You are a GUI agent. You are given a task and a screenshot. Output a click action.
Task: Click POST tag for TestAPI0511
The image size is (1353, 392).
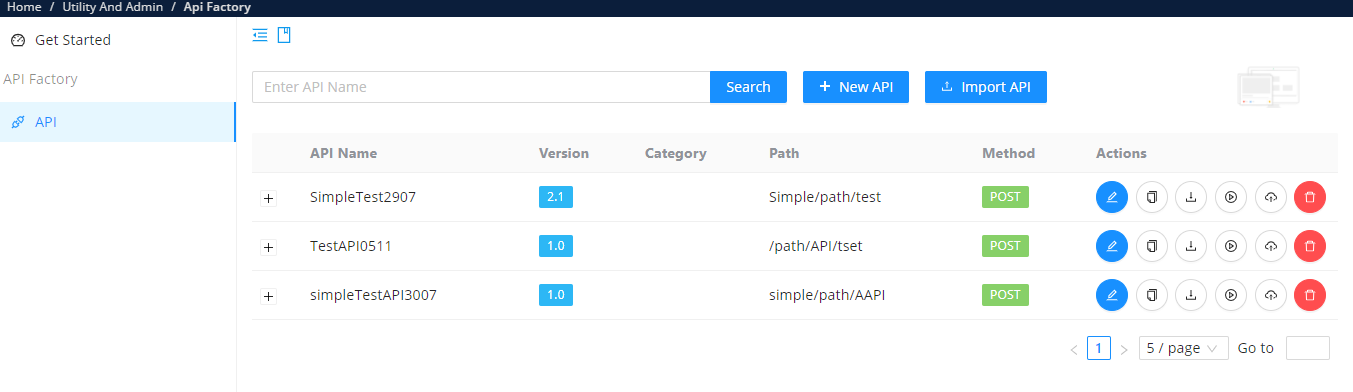pos(1005,246)
